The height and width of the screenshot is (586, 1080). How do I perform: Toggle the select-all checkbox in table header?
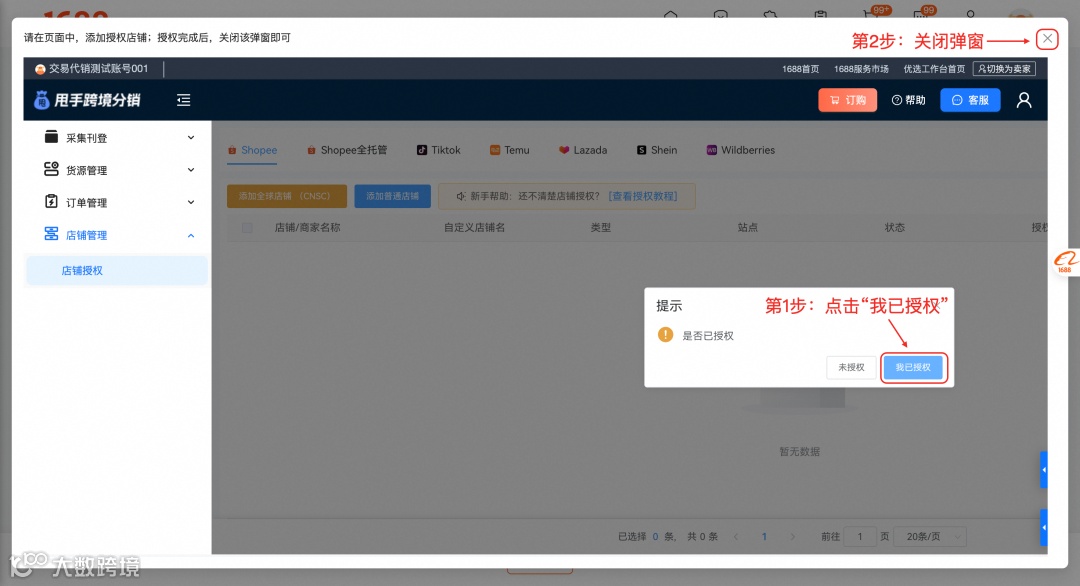(247, 228)
